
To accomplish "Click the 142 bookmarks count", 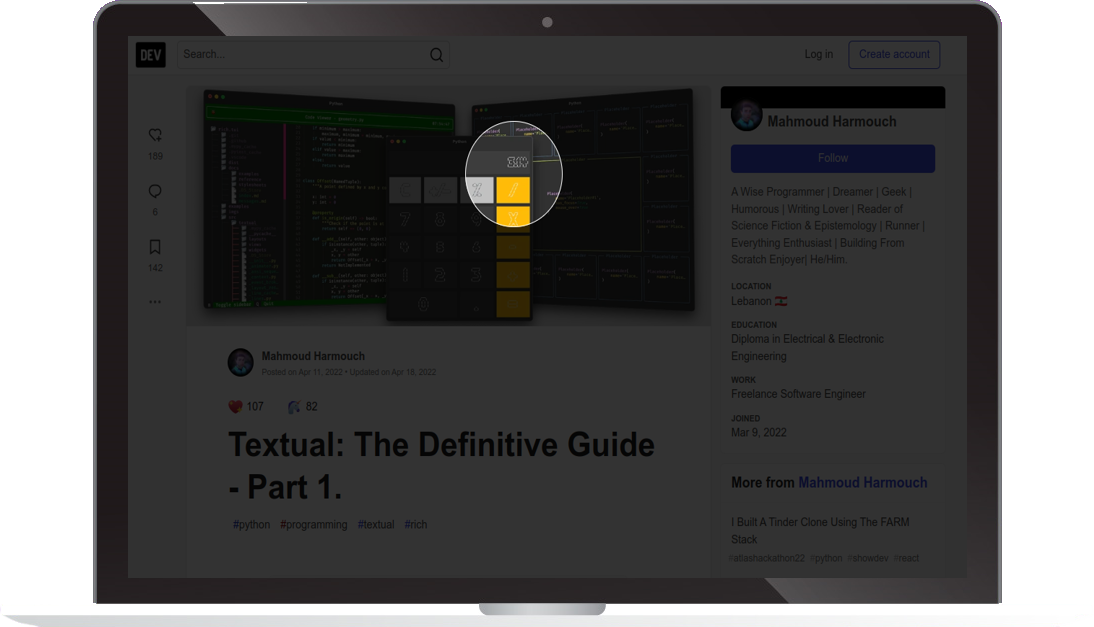I will 155,268.
